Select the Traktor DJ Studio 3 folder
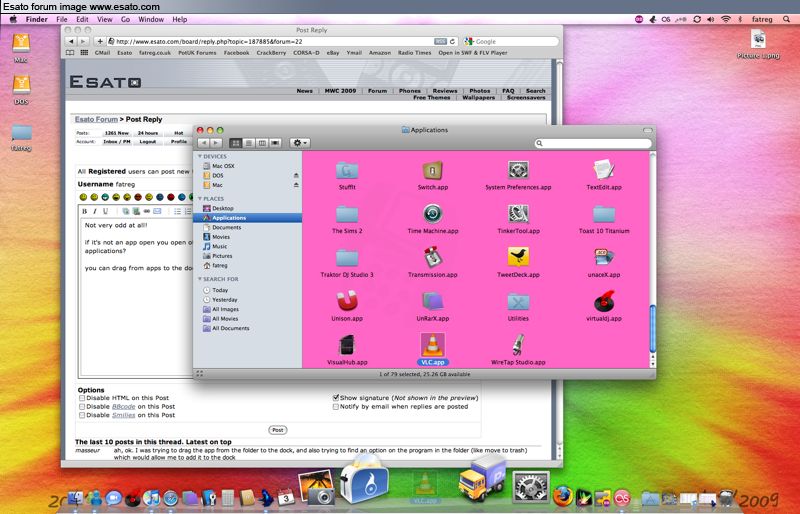The image size is (800, 514). click(x=347, y=258)
